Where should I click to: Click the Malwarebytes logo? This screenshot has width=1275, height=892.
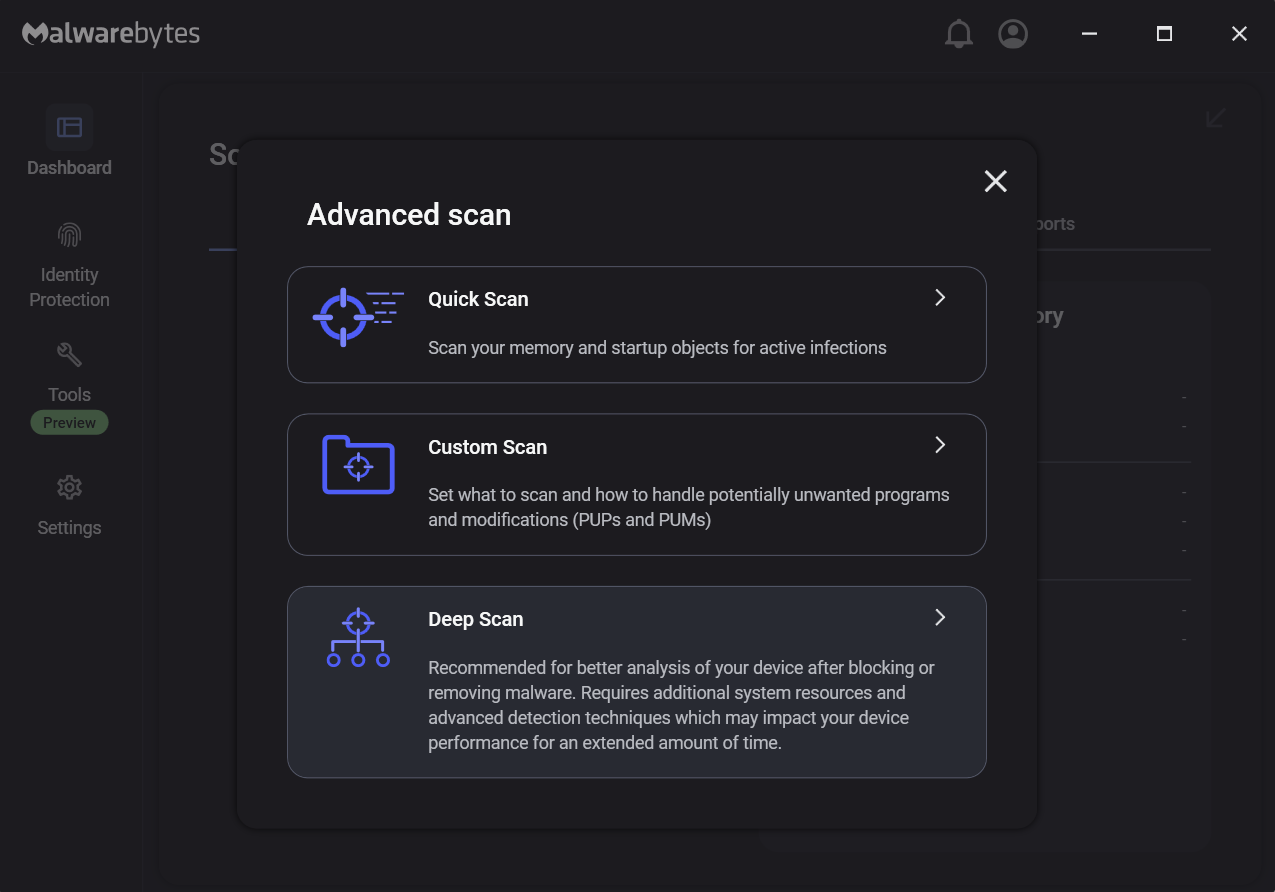point(111,34)
